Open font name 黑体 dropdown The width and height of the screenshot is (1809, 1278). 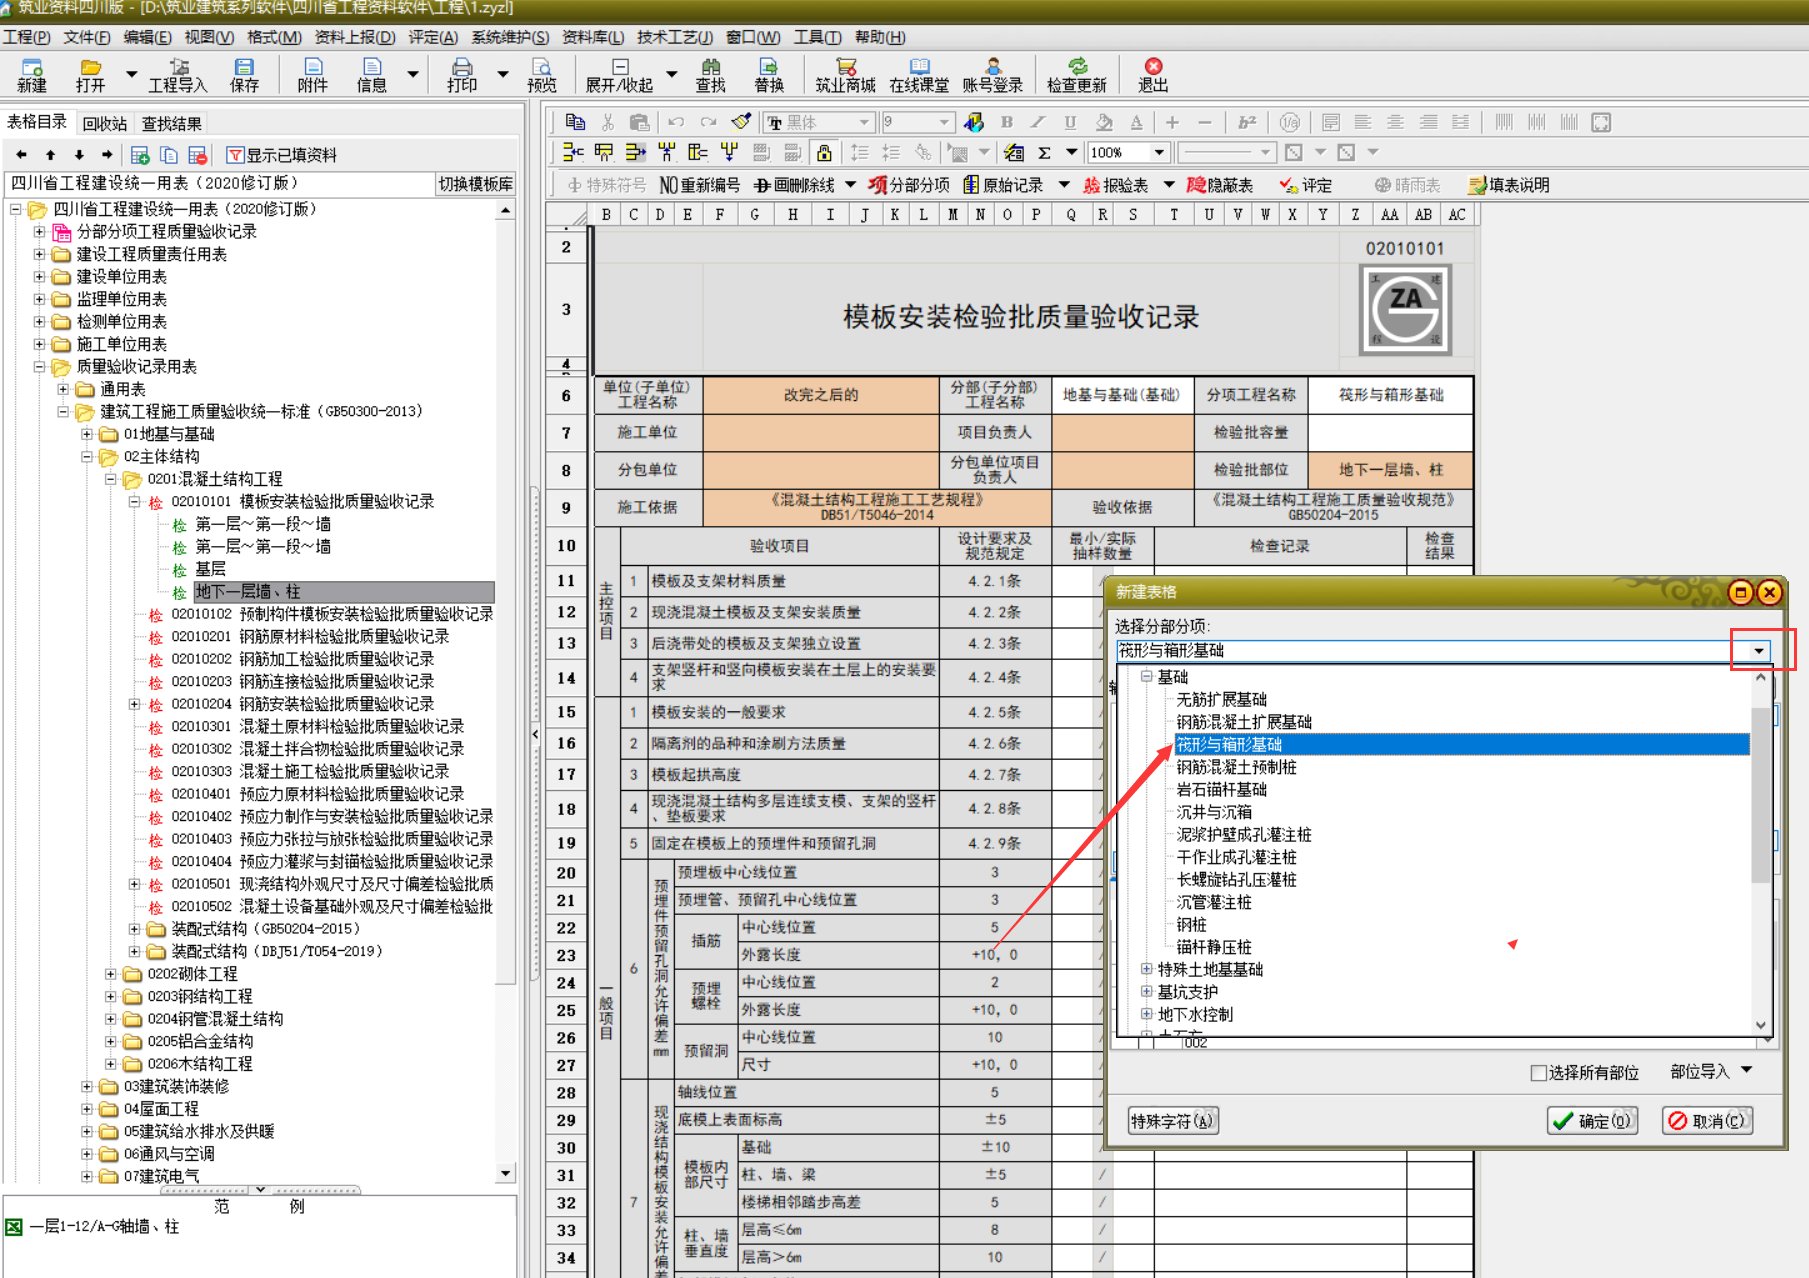(864, 122)
